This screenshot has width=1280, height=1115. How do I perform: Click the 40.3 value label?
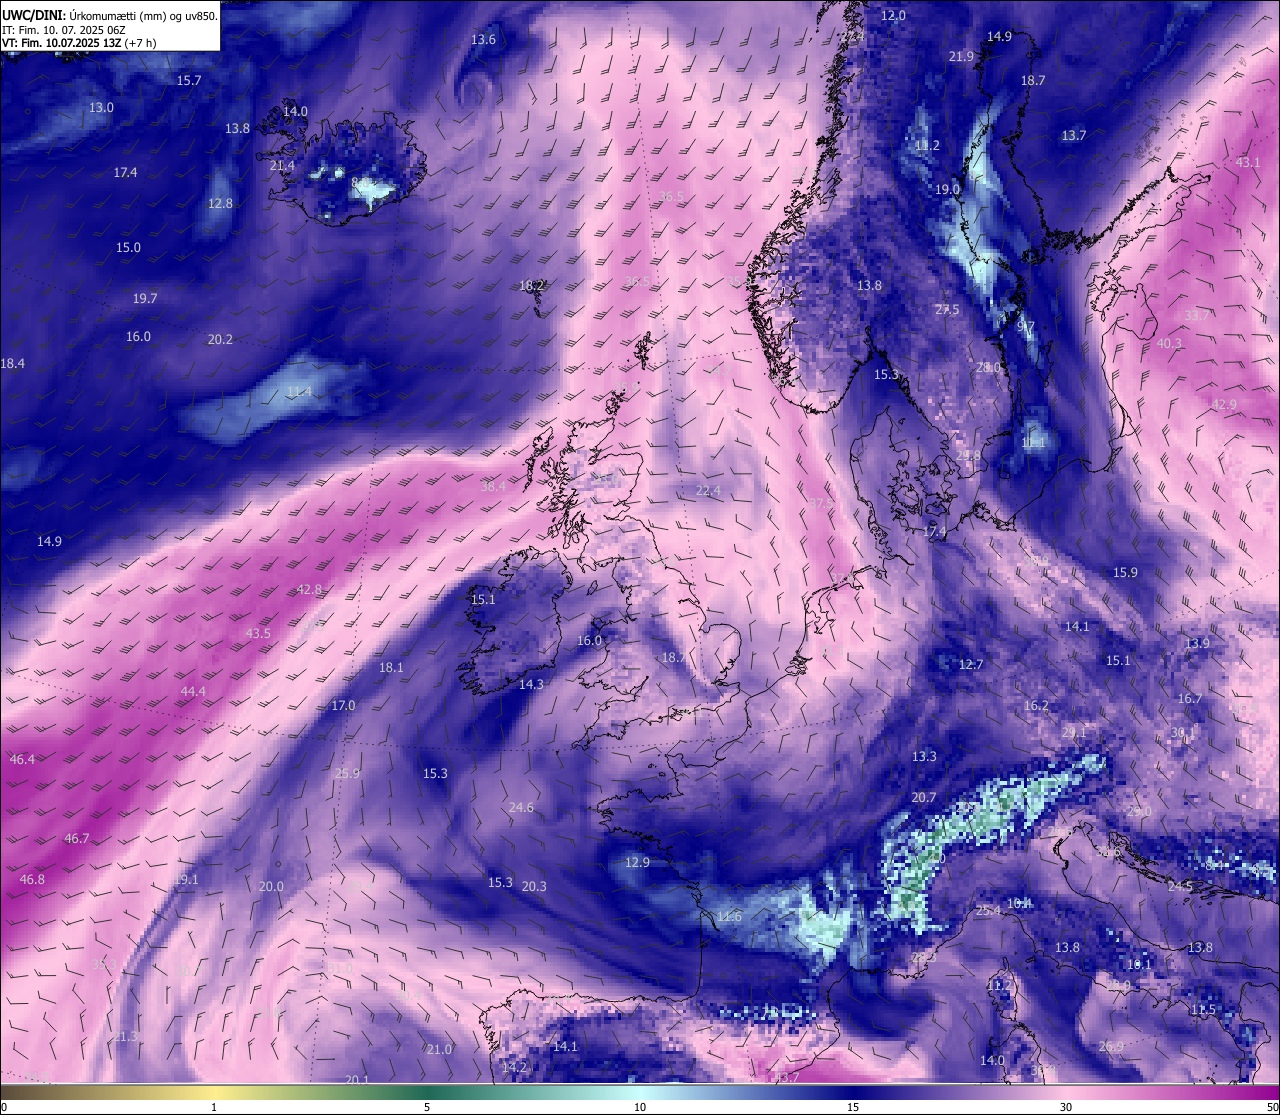tap(1169, 343)
